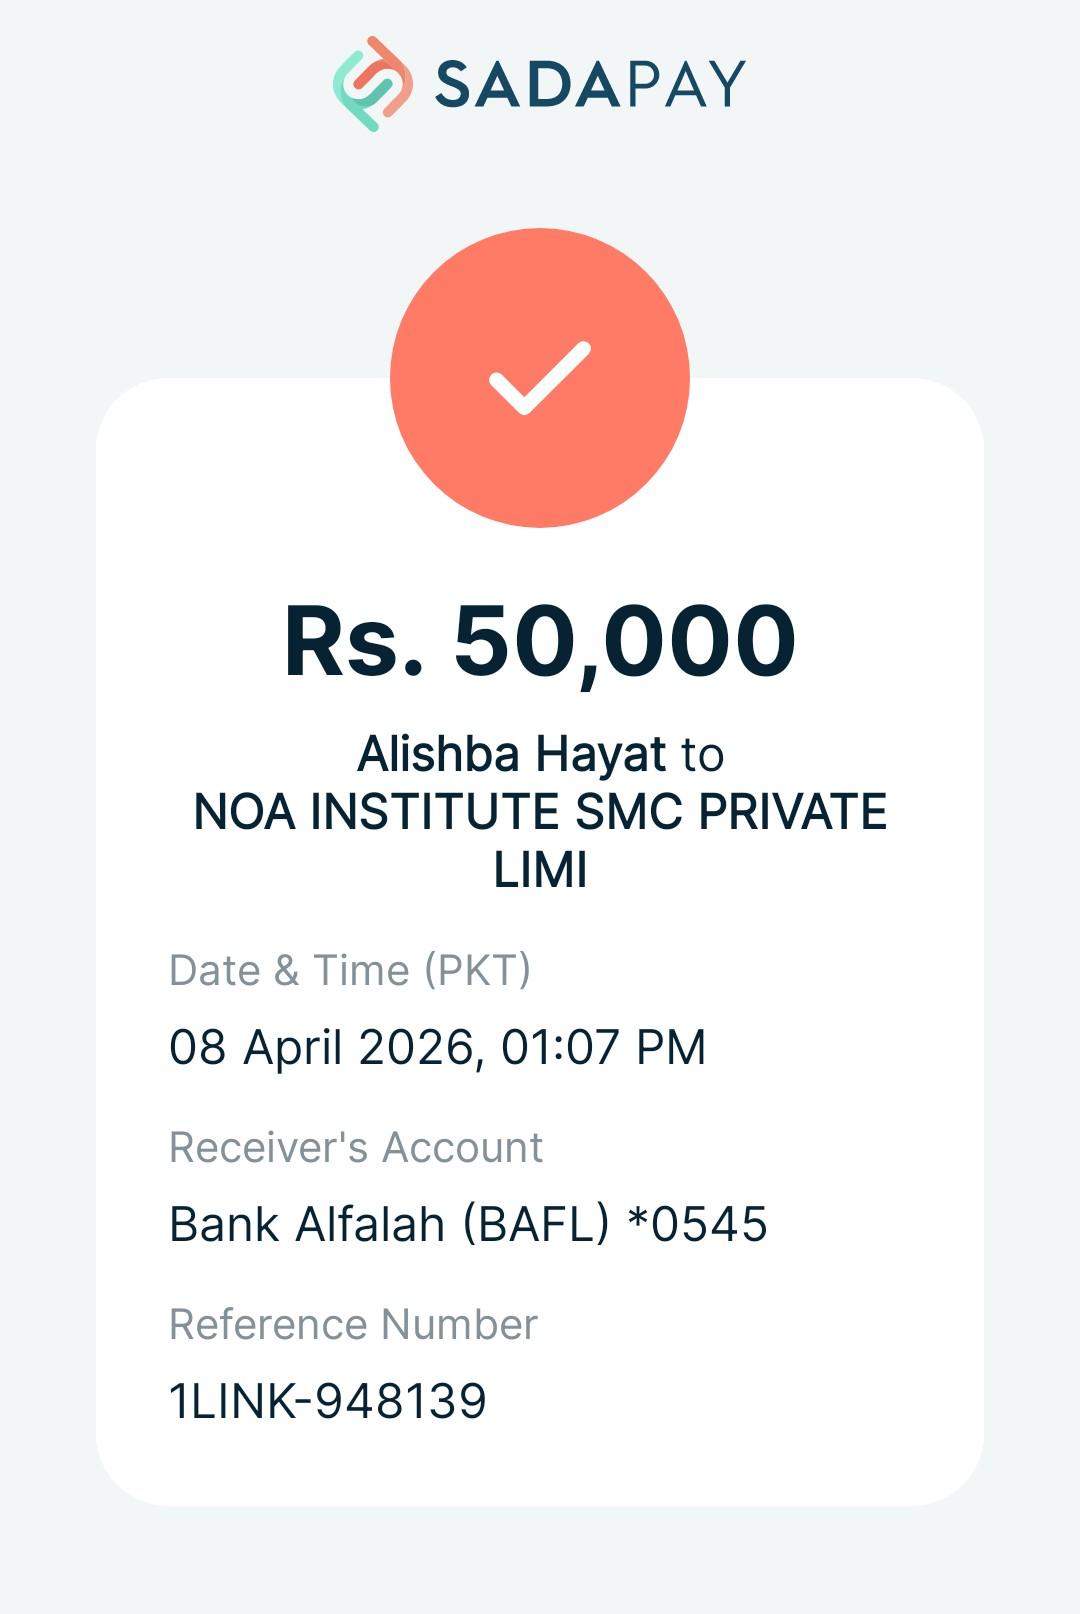Tap the Reference Number label
1080x1614 pixels.
click(353, 1324)
